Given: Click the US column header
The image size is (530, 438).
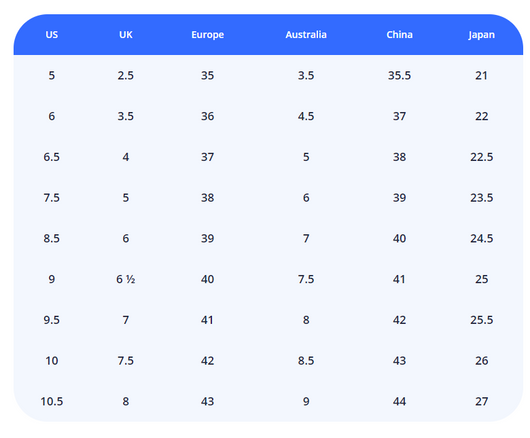Looking at the screenshot, I should (x=52, y=35).
